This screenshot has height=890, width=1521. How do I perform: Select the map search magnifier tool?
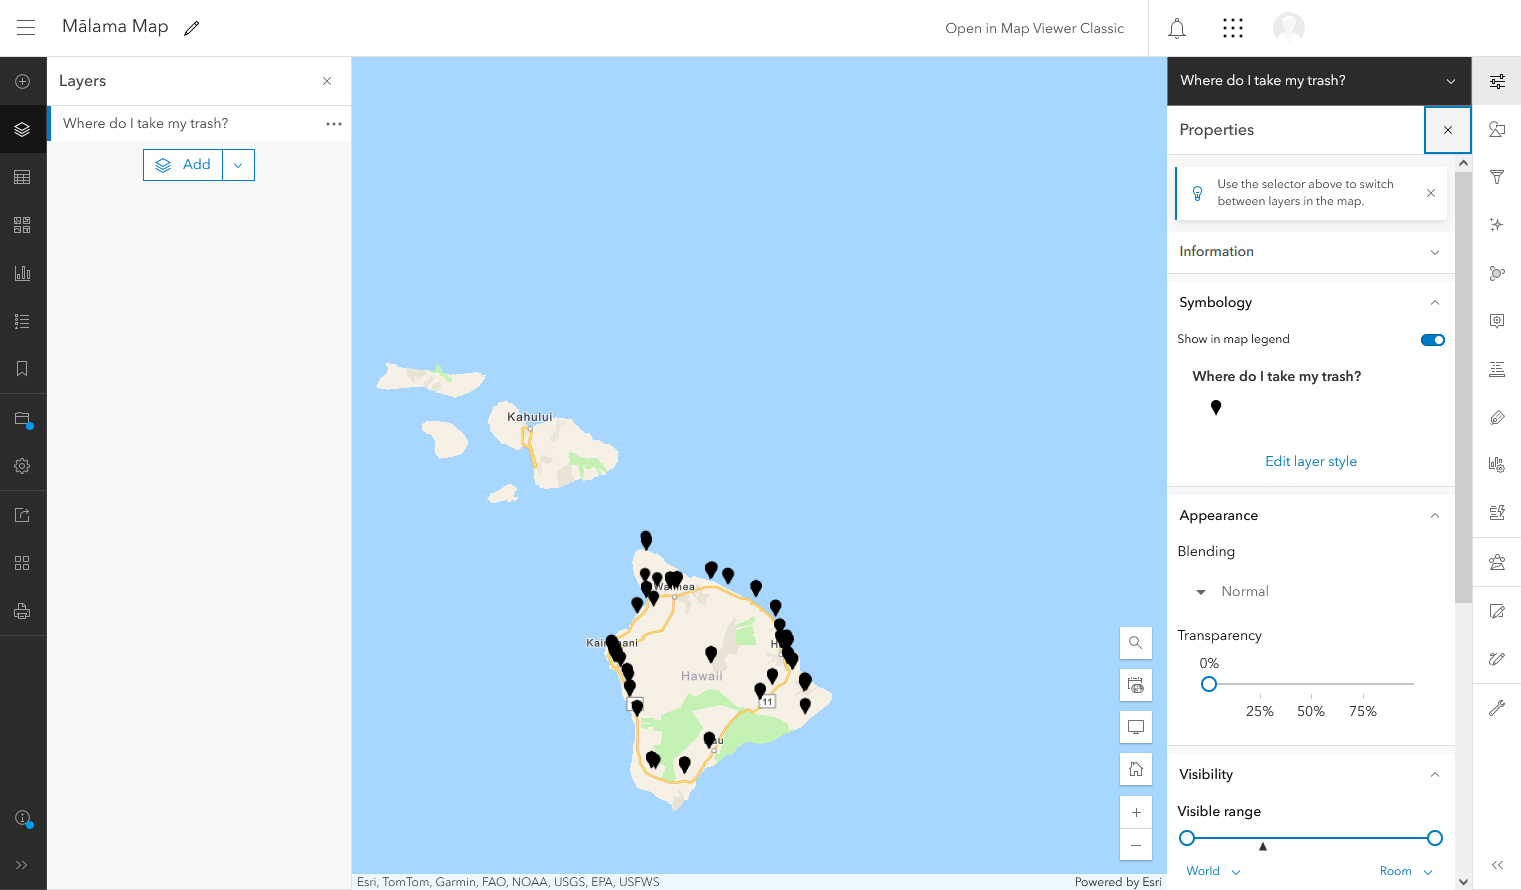tap(1135, 642)
